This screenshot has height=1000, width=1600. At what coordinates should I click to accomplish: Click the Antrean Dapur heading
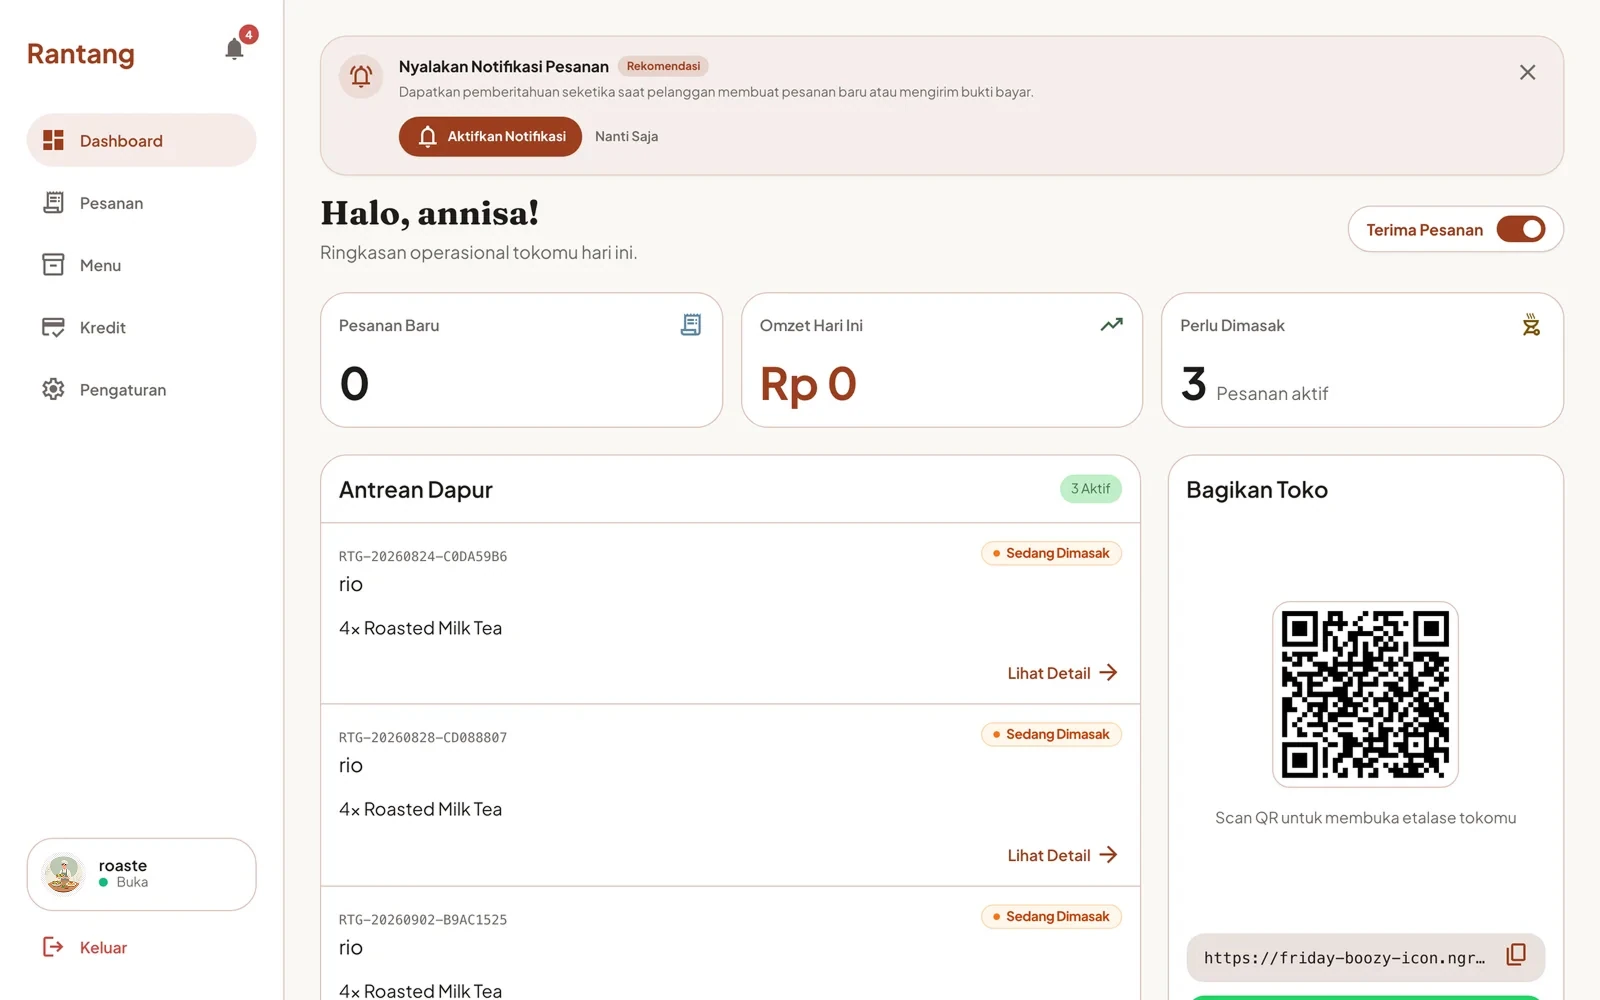pyautogui.click(x=416, y=490)
